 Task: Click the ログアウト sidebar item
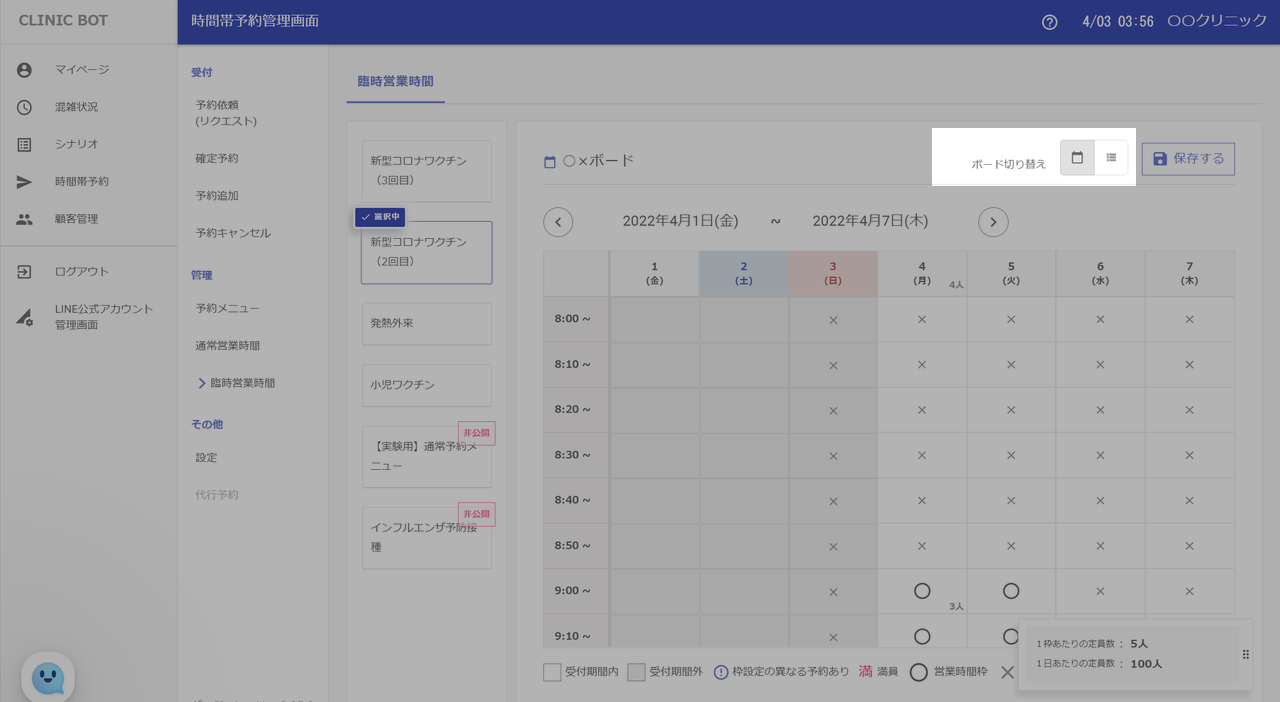point(81,272)
